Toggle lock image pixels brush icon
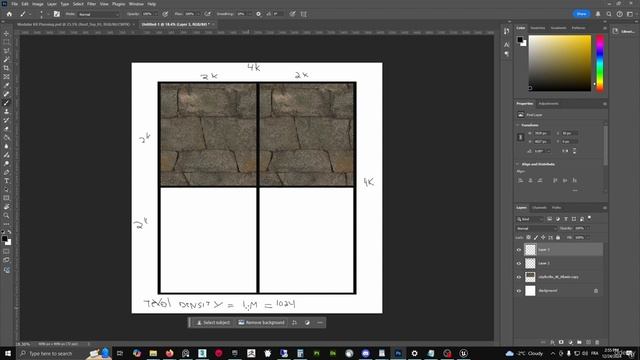This screenshot has width=640, height=360. (x=536, y=237)
